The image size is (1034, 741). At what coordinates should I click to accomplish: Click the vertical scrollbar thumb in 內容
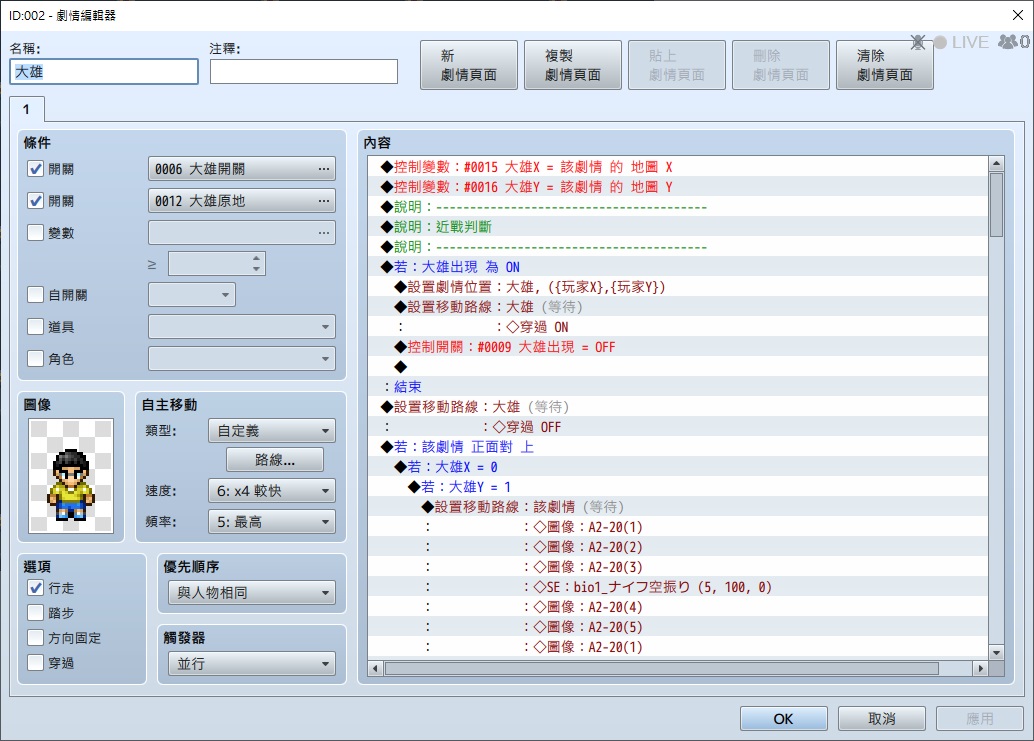pyautogui.click(x=996, y=204)
